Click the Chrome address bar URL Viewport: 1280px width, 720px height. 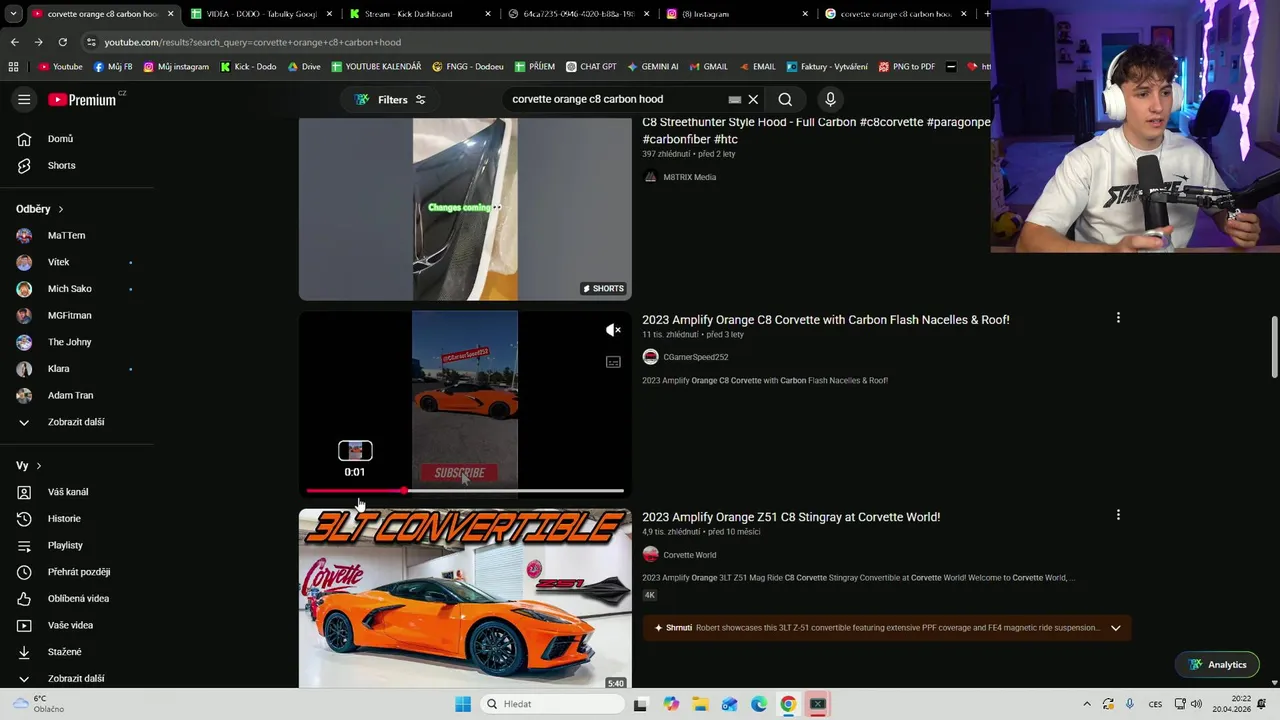(x=253, y=42)
